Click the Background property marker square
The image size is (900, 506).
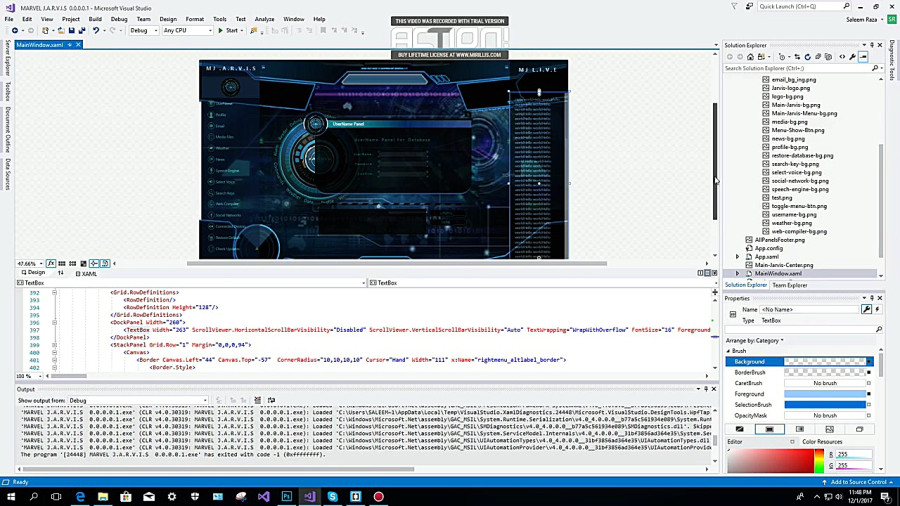pos(869,362)
